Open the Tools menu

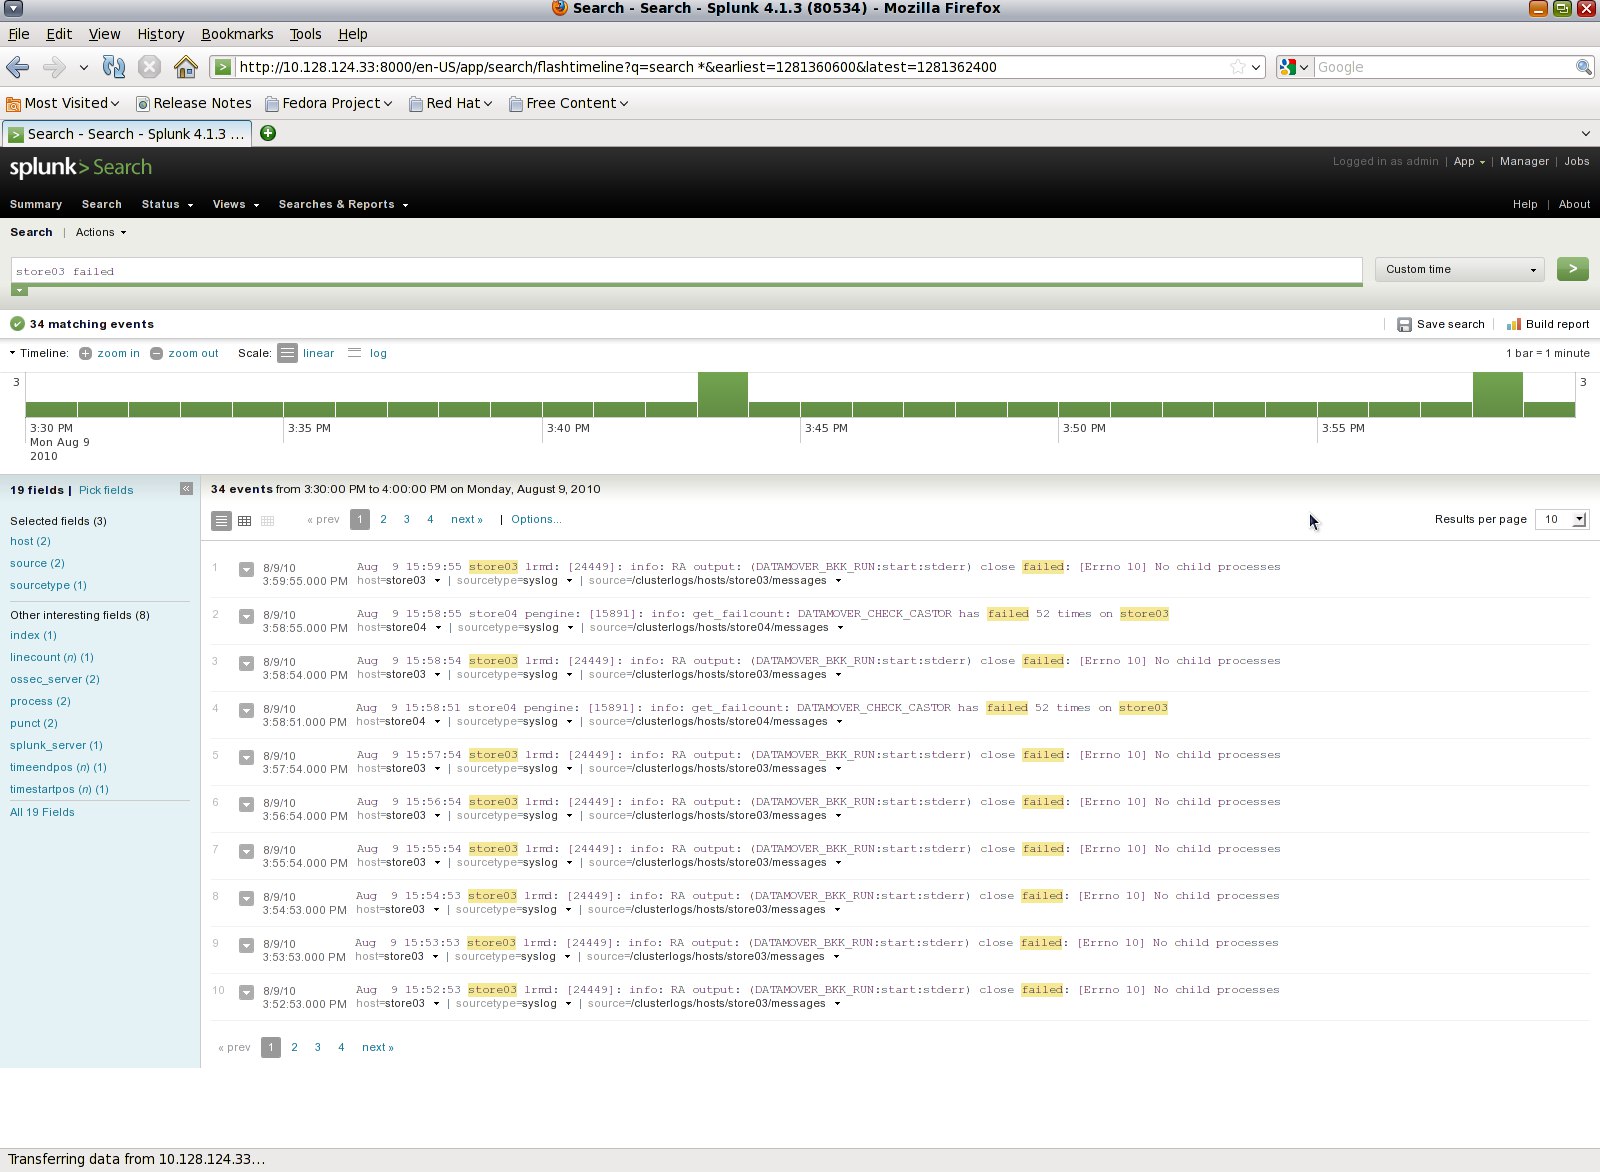pos(306,34)
